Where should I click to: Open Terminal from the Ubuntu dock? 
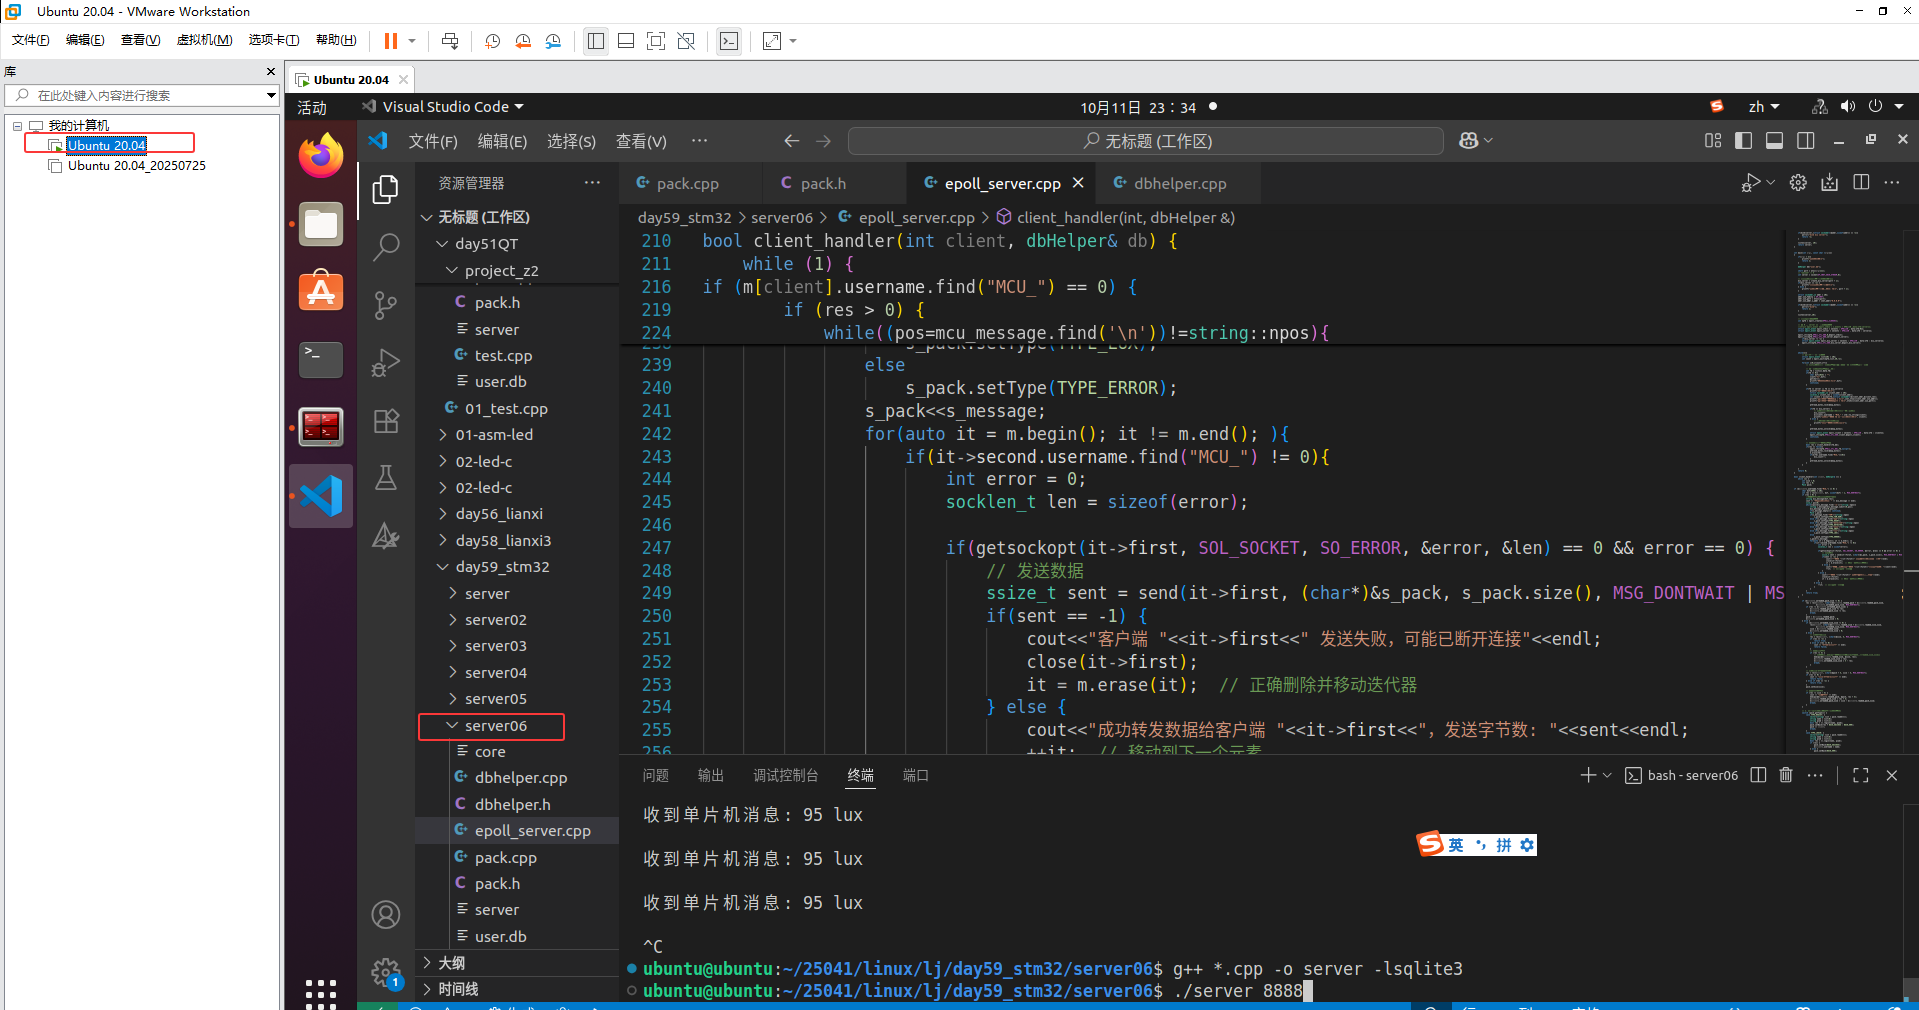point(321,359)
